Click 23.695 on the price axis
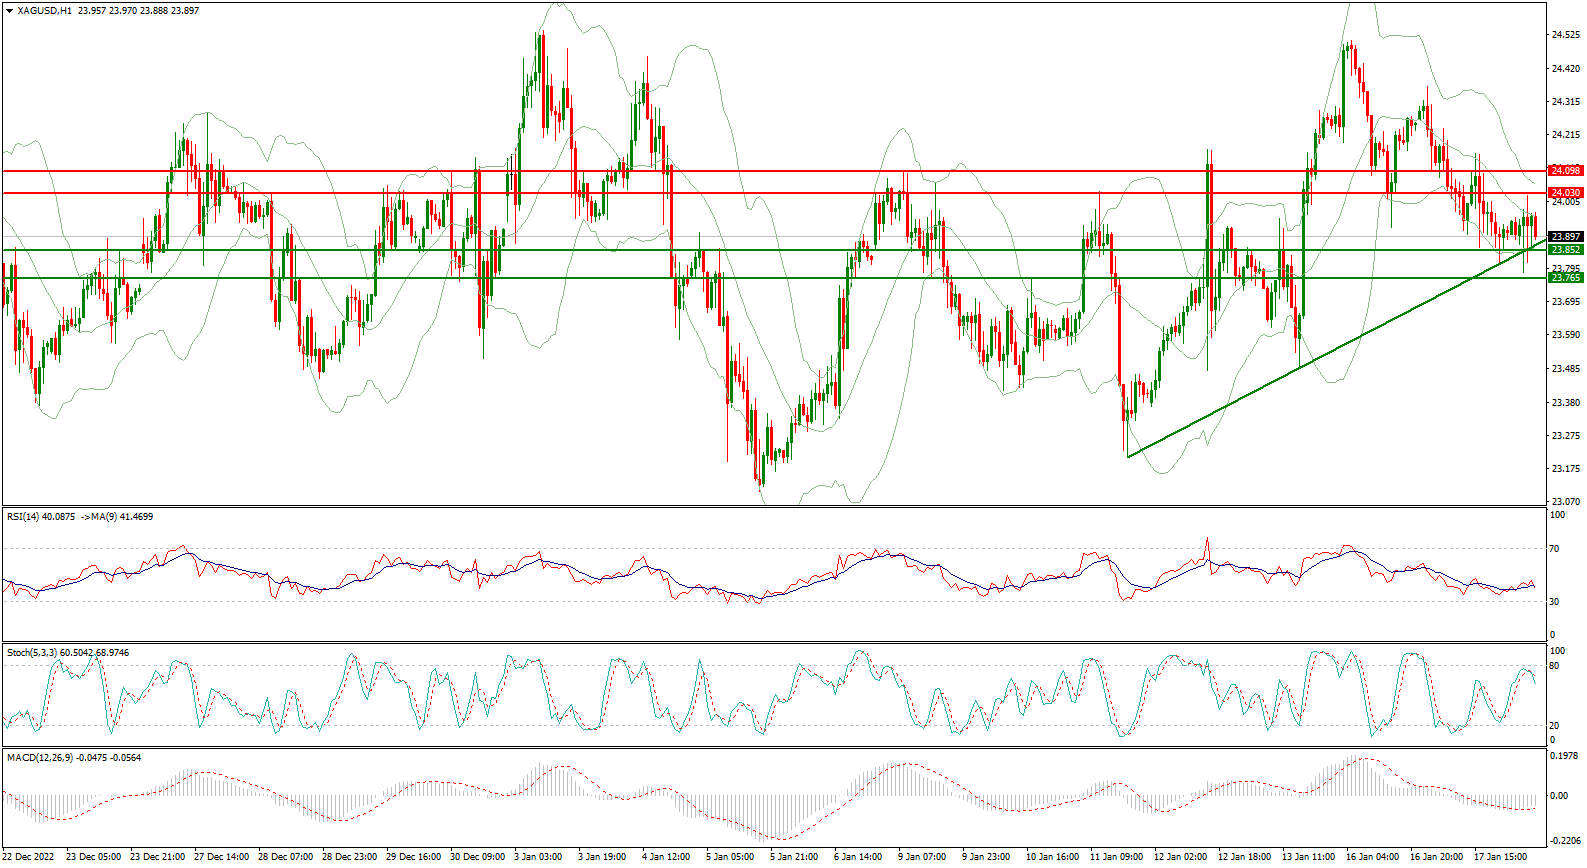 (x=1565, y=302)
